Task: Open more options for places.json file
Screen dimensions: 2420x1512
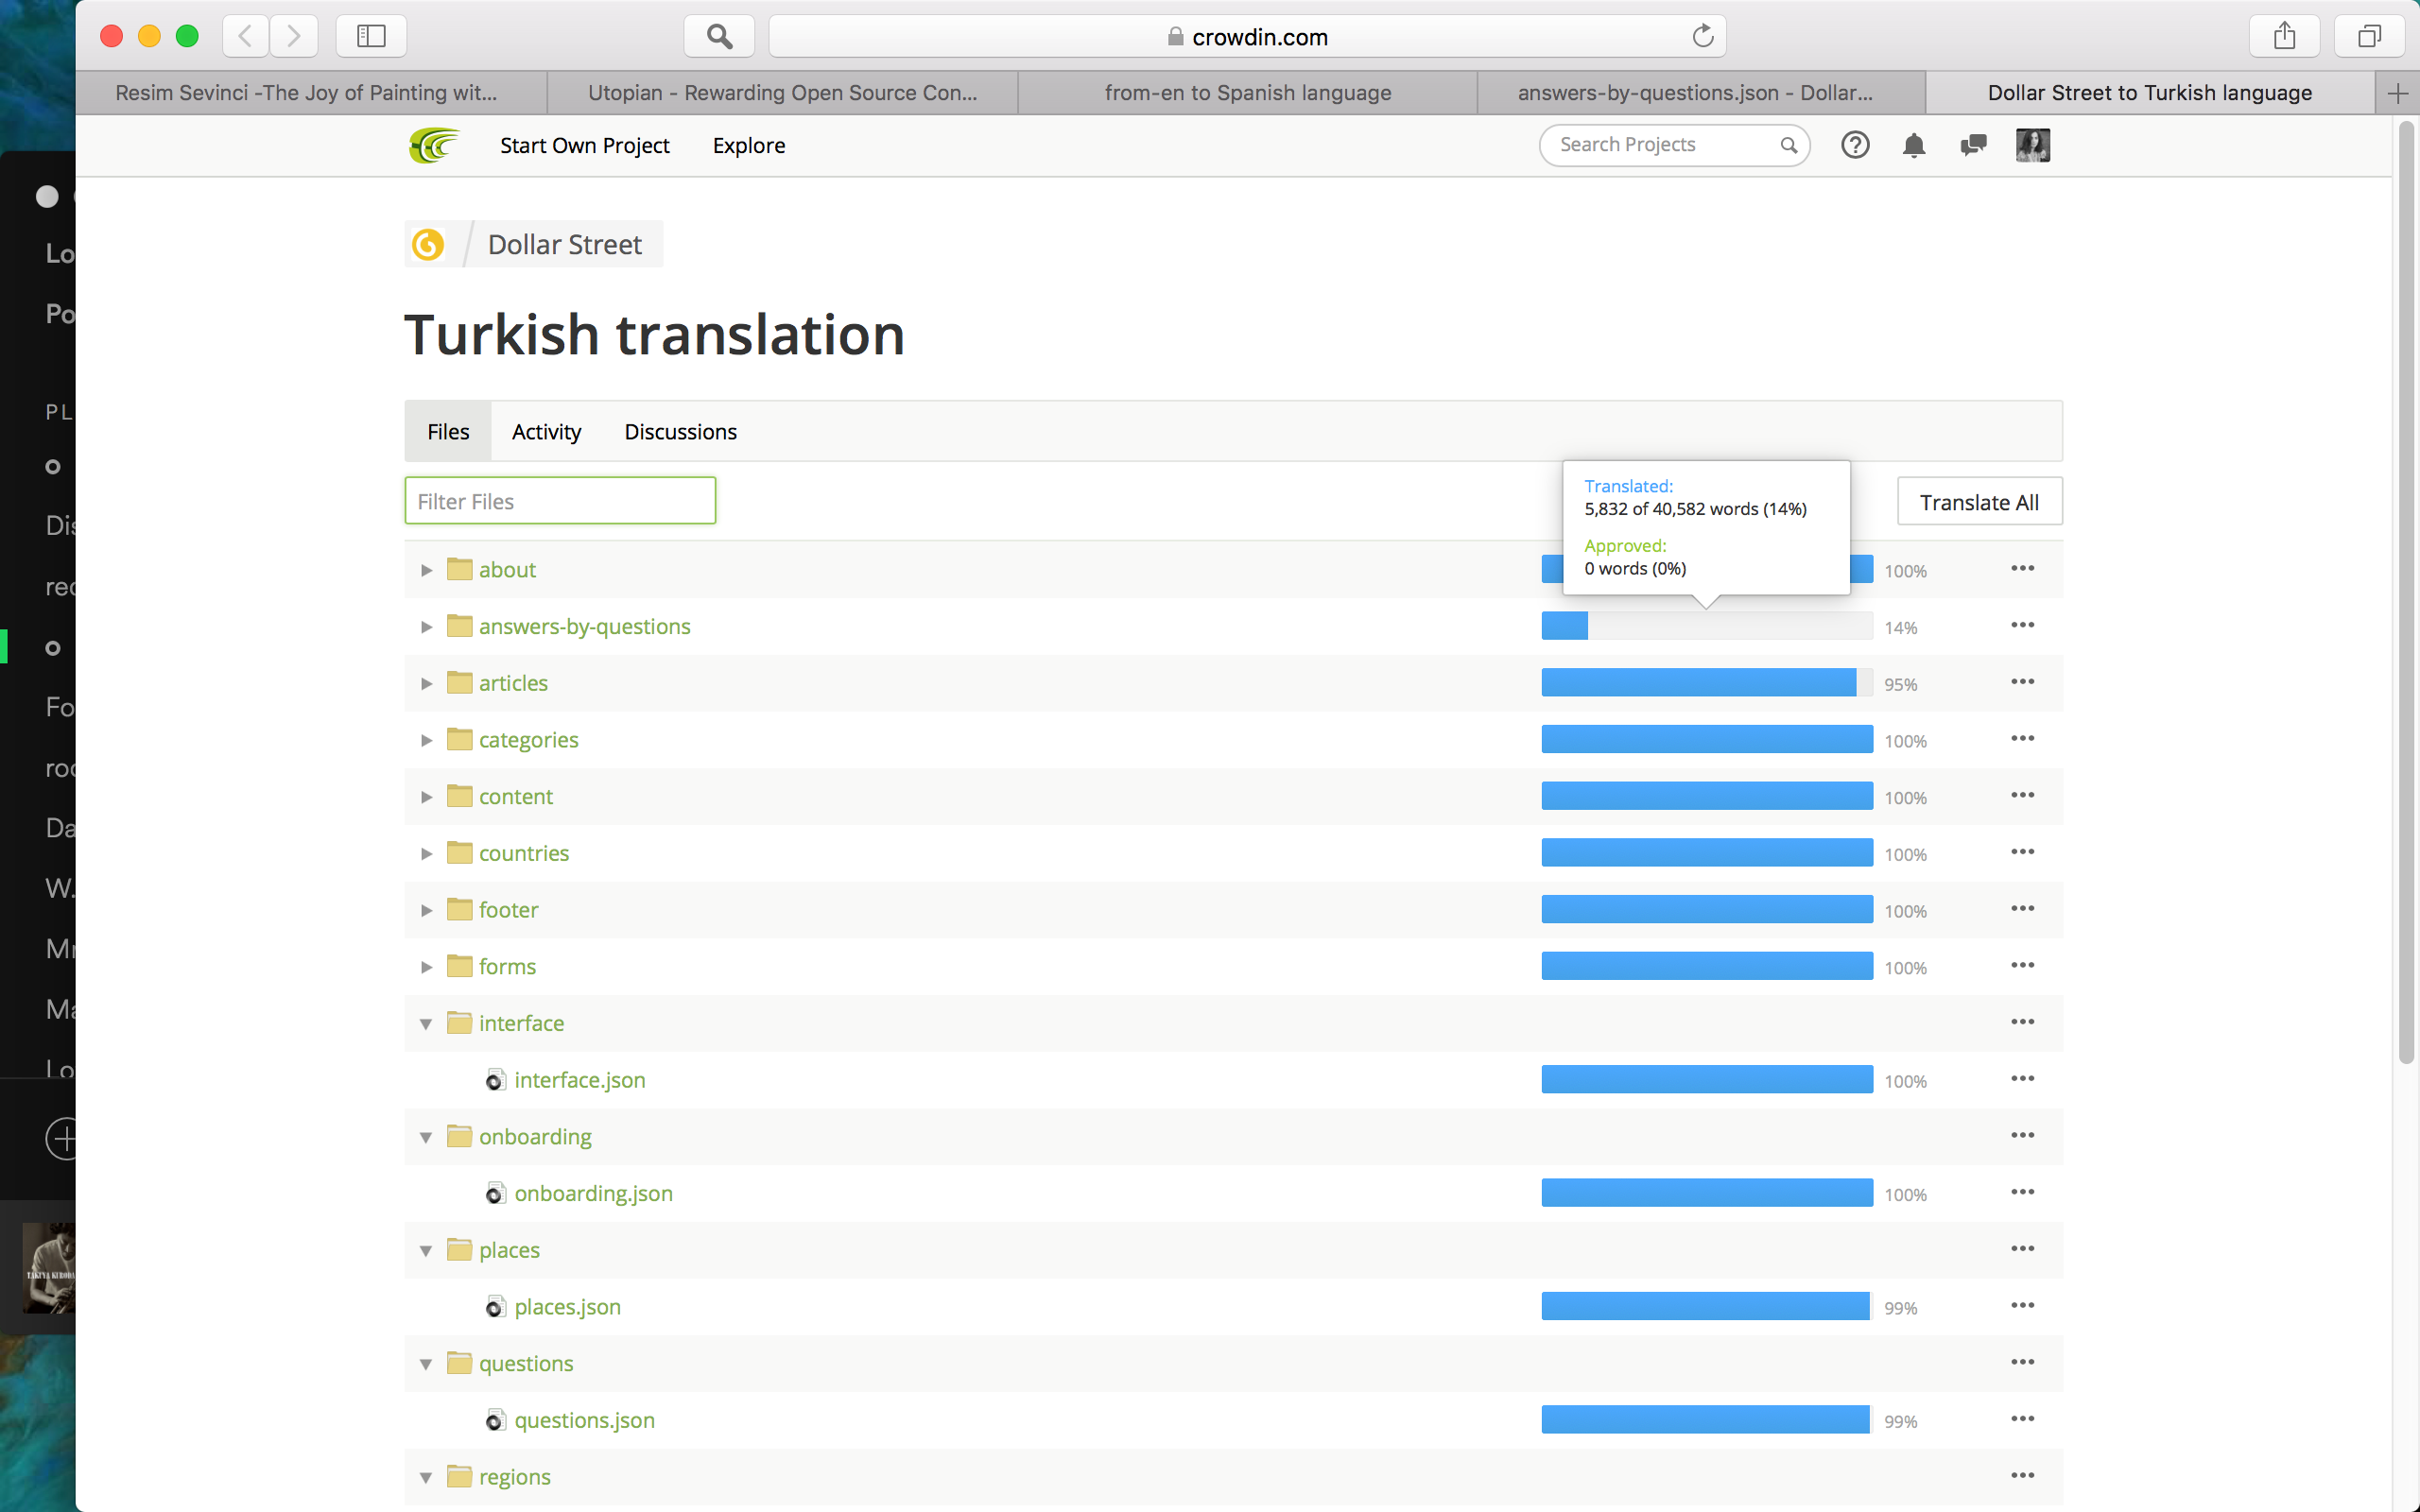Action: [2022, 1305]
